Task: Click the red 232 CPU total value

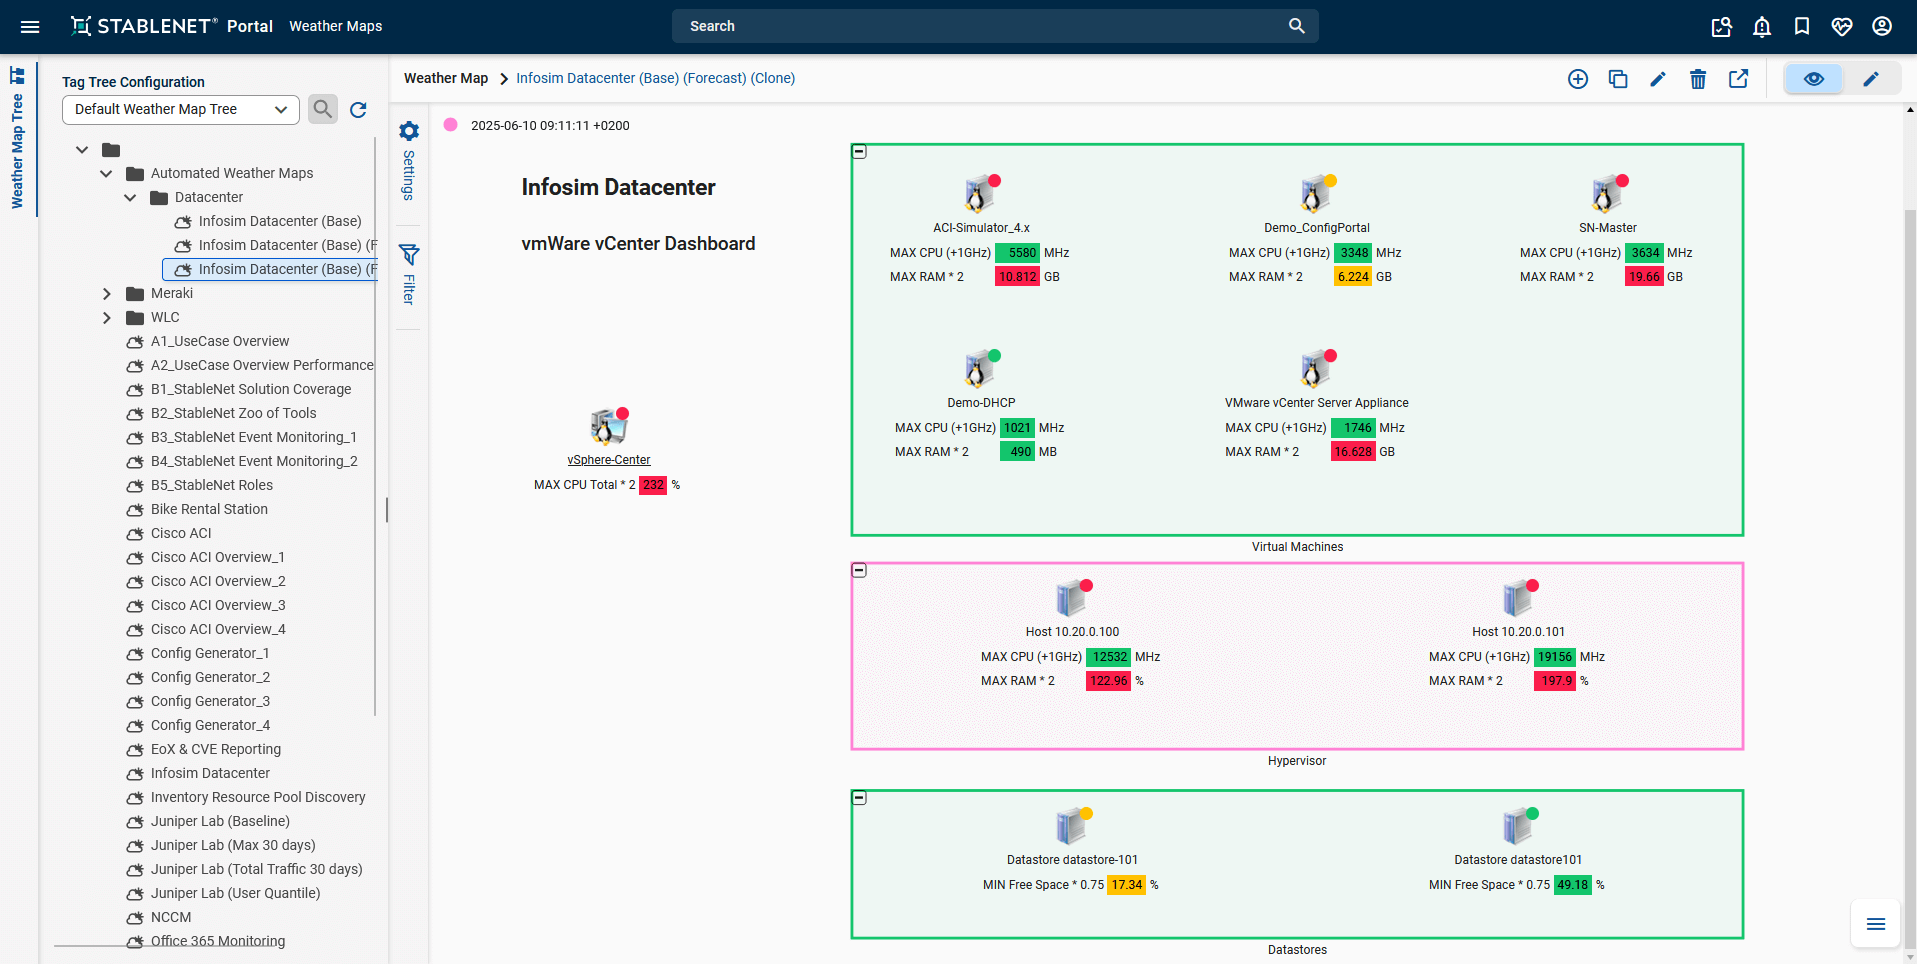Action: tap(653, 485)
